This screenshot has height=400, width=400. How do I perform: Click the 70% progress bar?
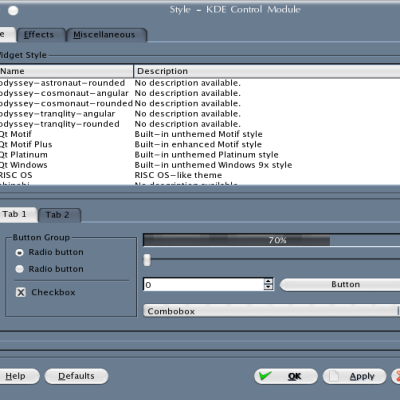[x=271, y=240]
